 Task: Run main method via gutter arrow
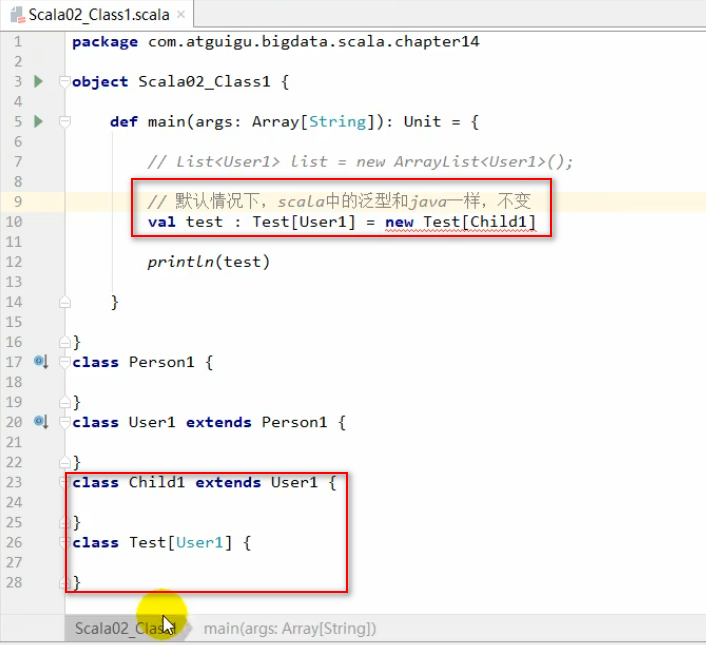coord(39,122)
